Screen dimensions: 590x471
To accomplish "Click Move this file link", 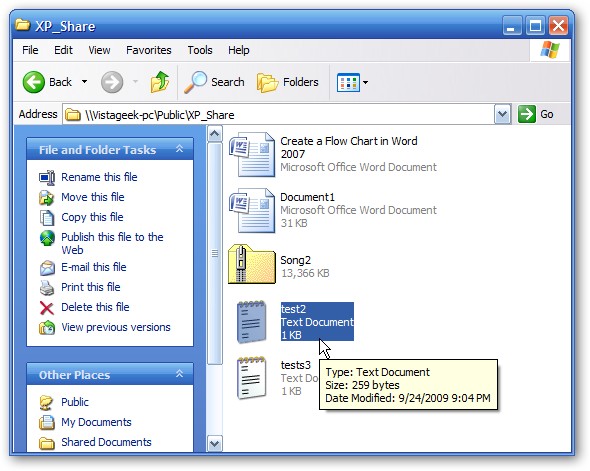I will [x=93, y=197].
